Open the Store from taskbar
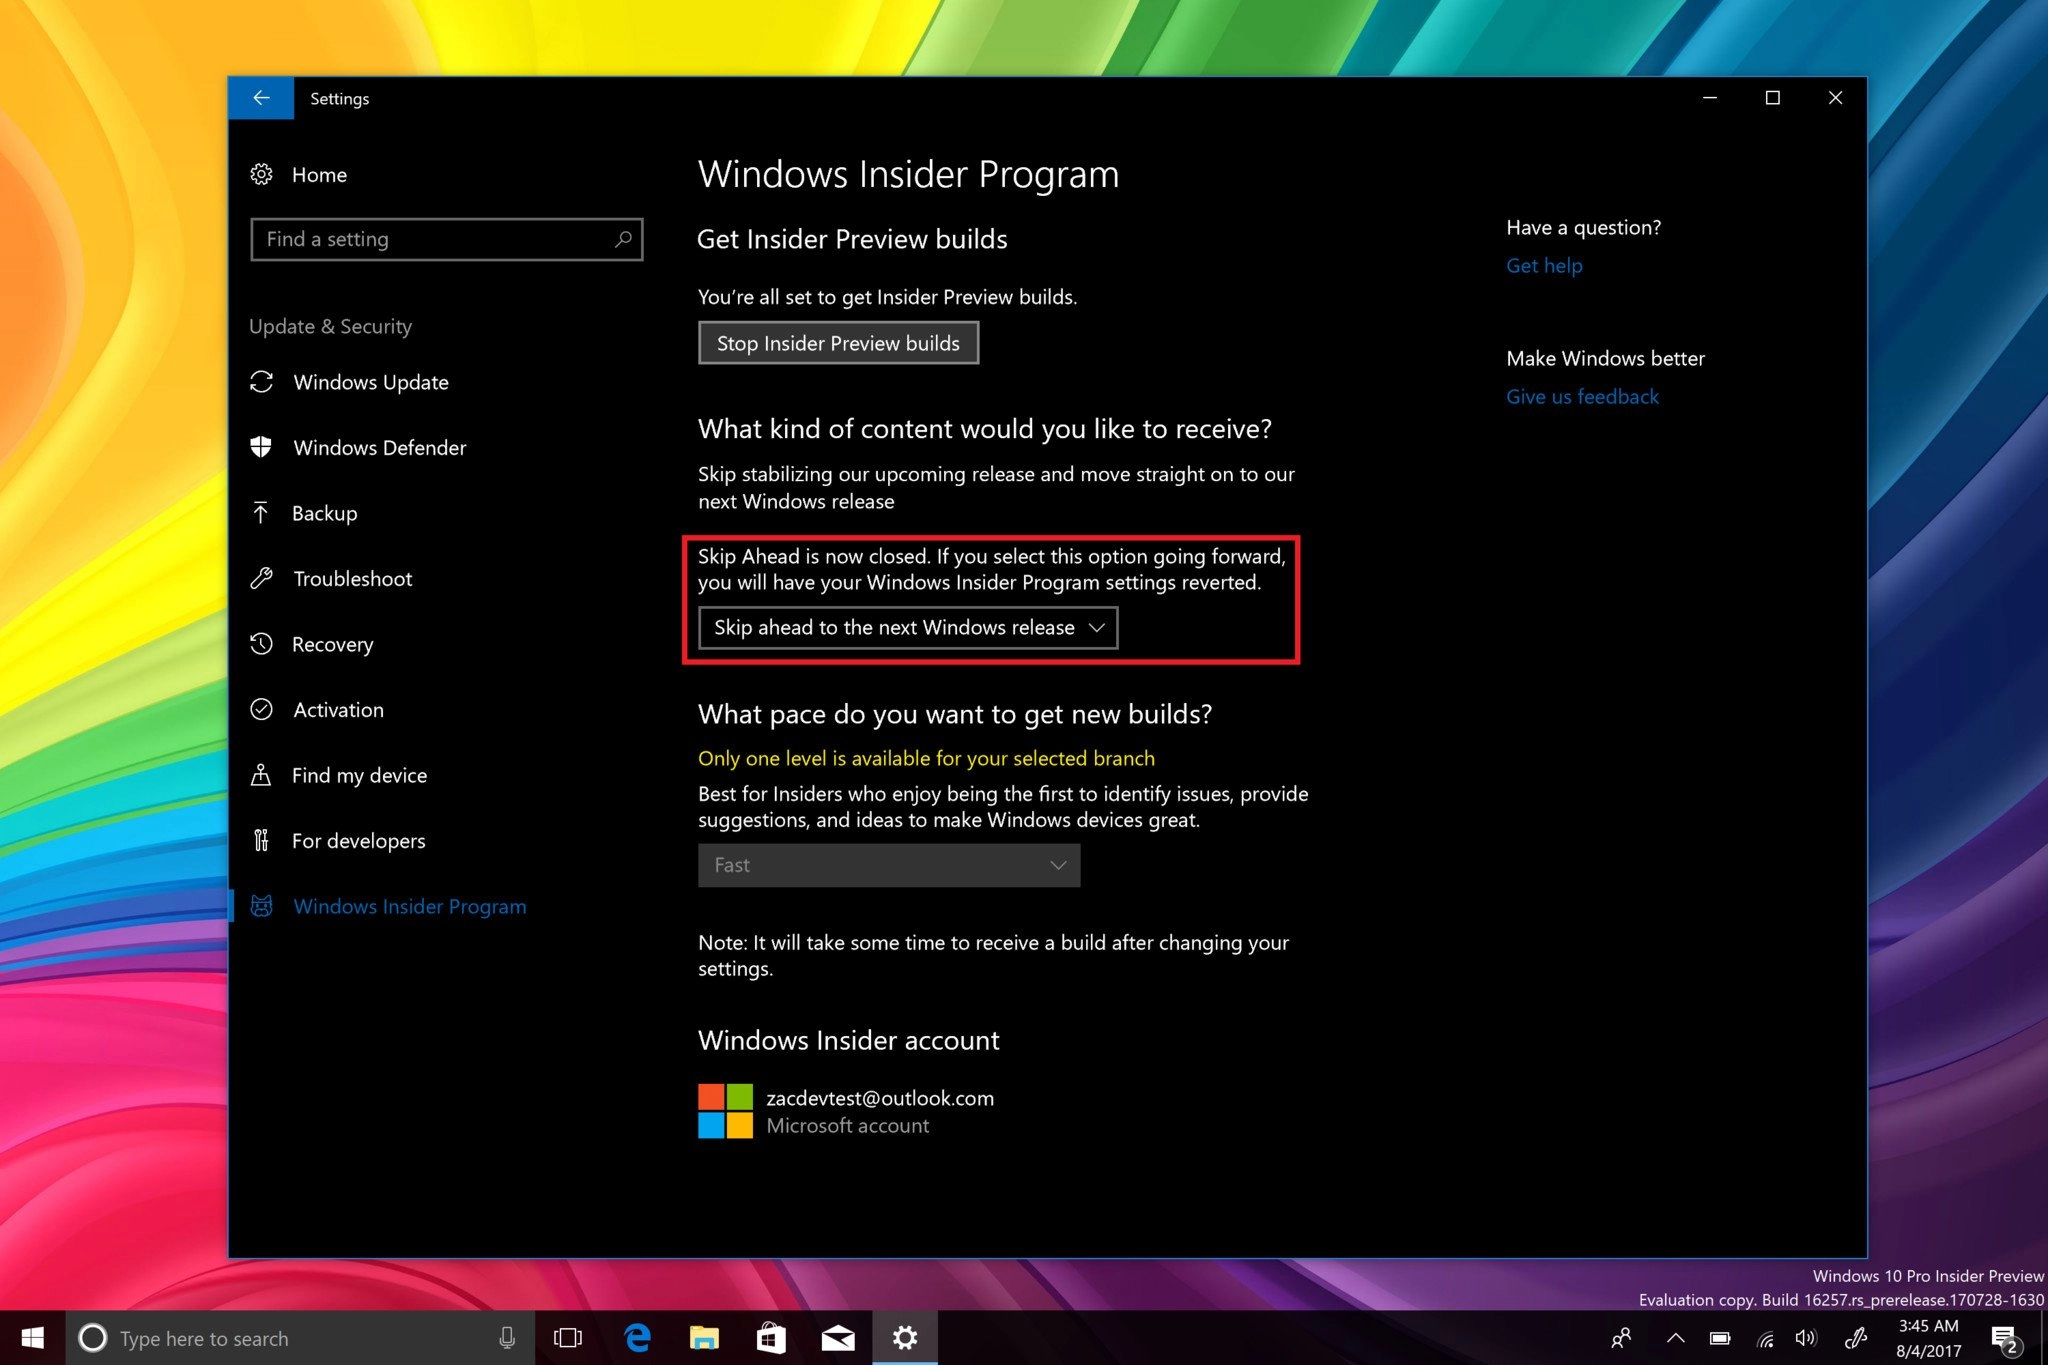This screenshot has height=1365, width=2048. pos(771,1338)
